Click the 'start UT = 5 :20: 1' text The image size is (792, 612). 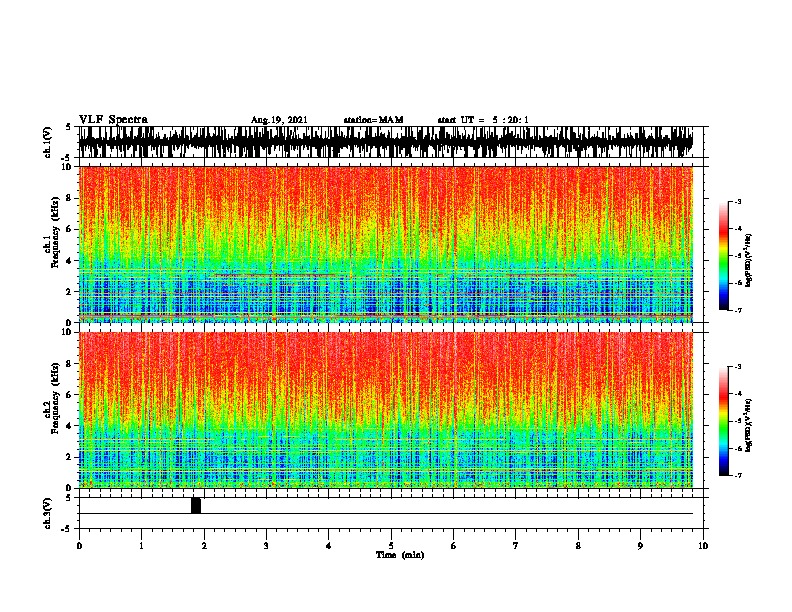(x=483, y=120)
